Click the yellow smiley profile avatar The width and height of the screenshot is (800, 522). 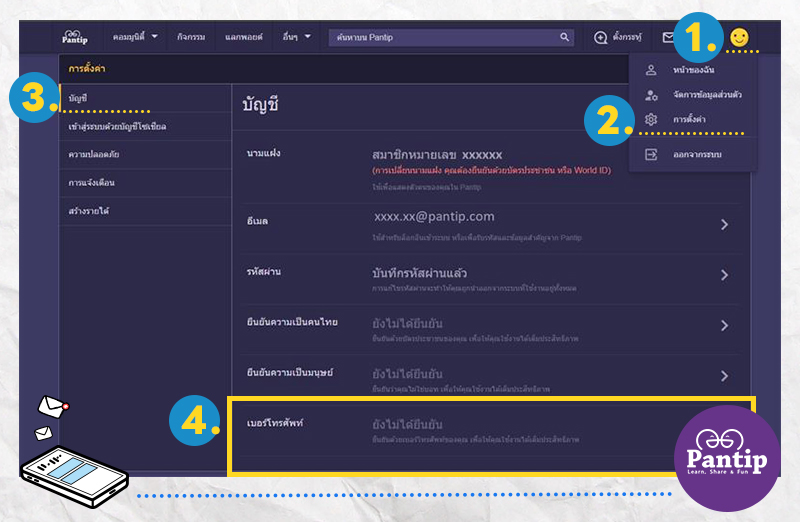[739, 37]
